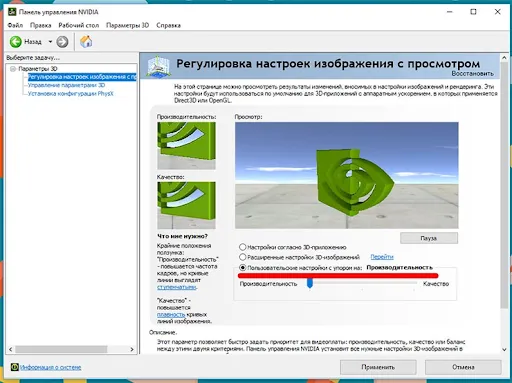Screen dimensions: 512x383
Task: Open the Файл menu
Action: click(x=15, y=25)
